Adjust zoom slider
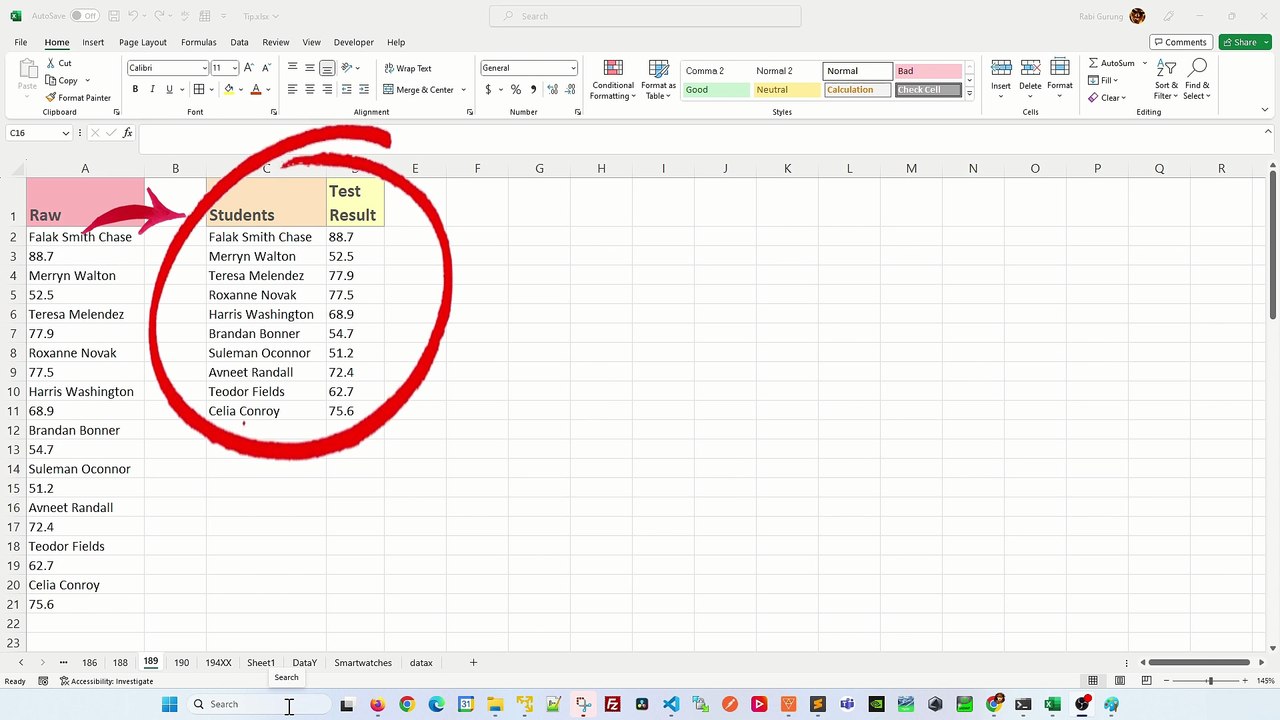Screen dimensions: 1280x720 (x=1210, y=681)
